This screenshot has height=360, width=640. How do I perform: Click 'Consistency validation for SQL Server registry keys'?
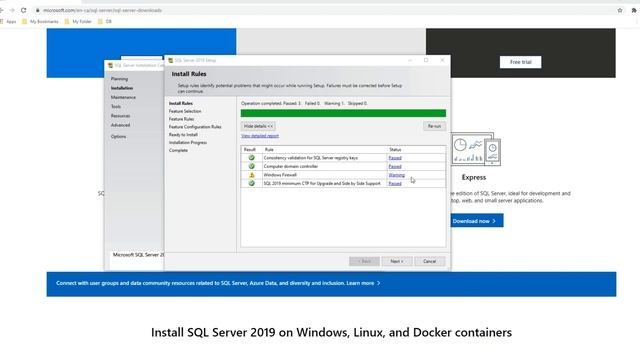(x=311, y=158)
